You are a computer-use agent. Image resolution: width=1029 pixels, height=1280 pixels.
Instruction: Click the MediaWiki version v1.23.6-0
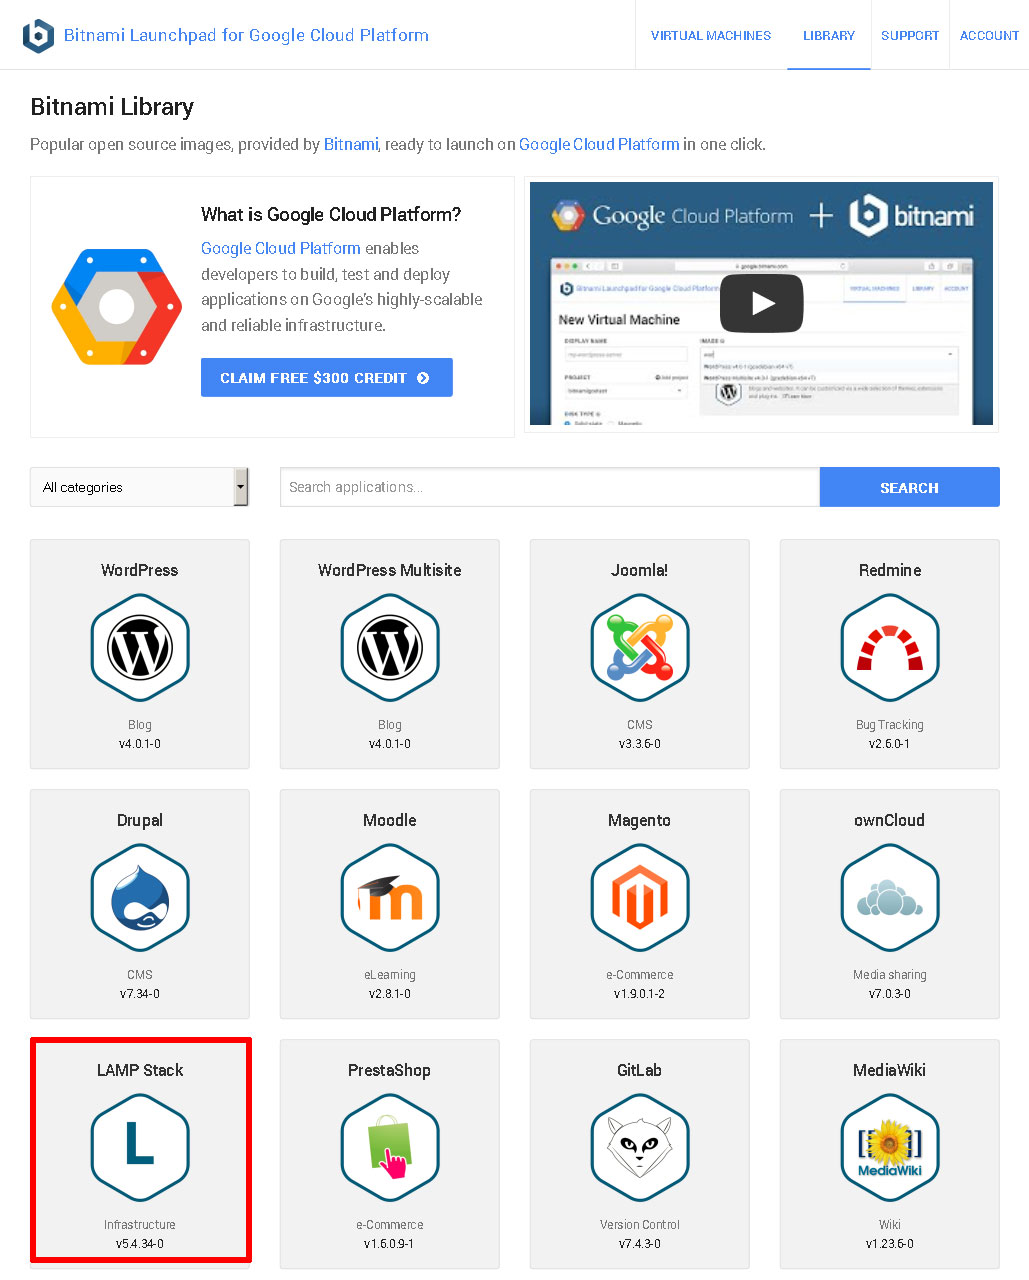click(x=890, y=1244)
